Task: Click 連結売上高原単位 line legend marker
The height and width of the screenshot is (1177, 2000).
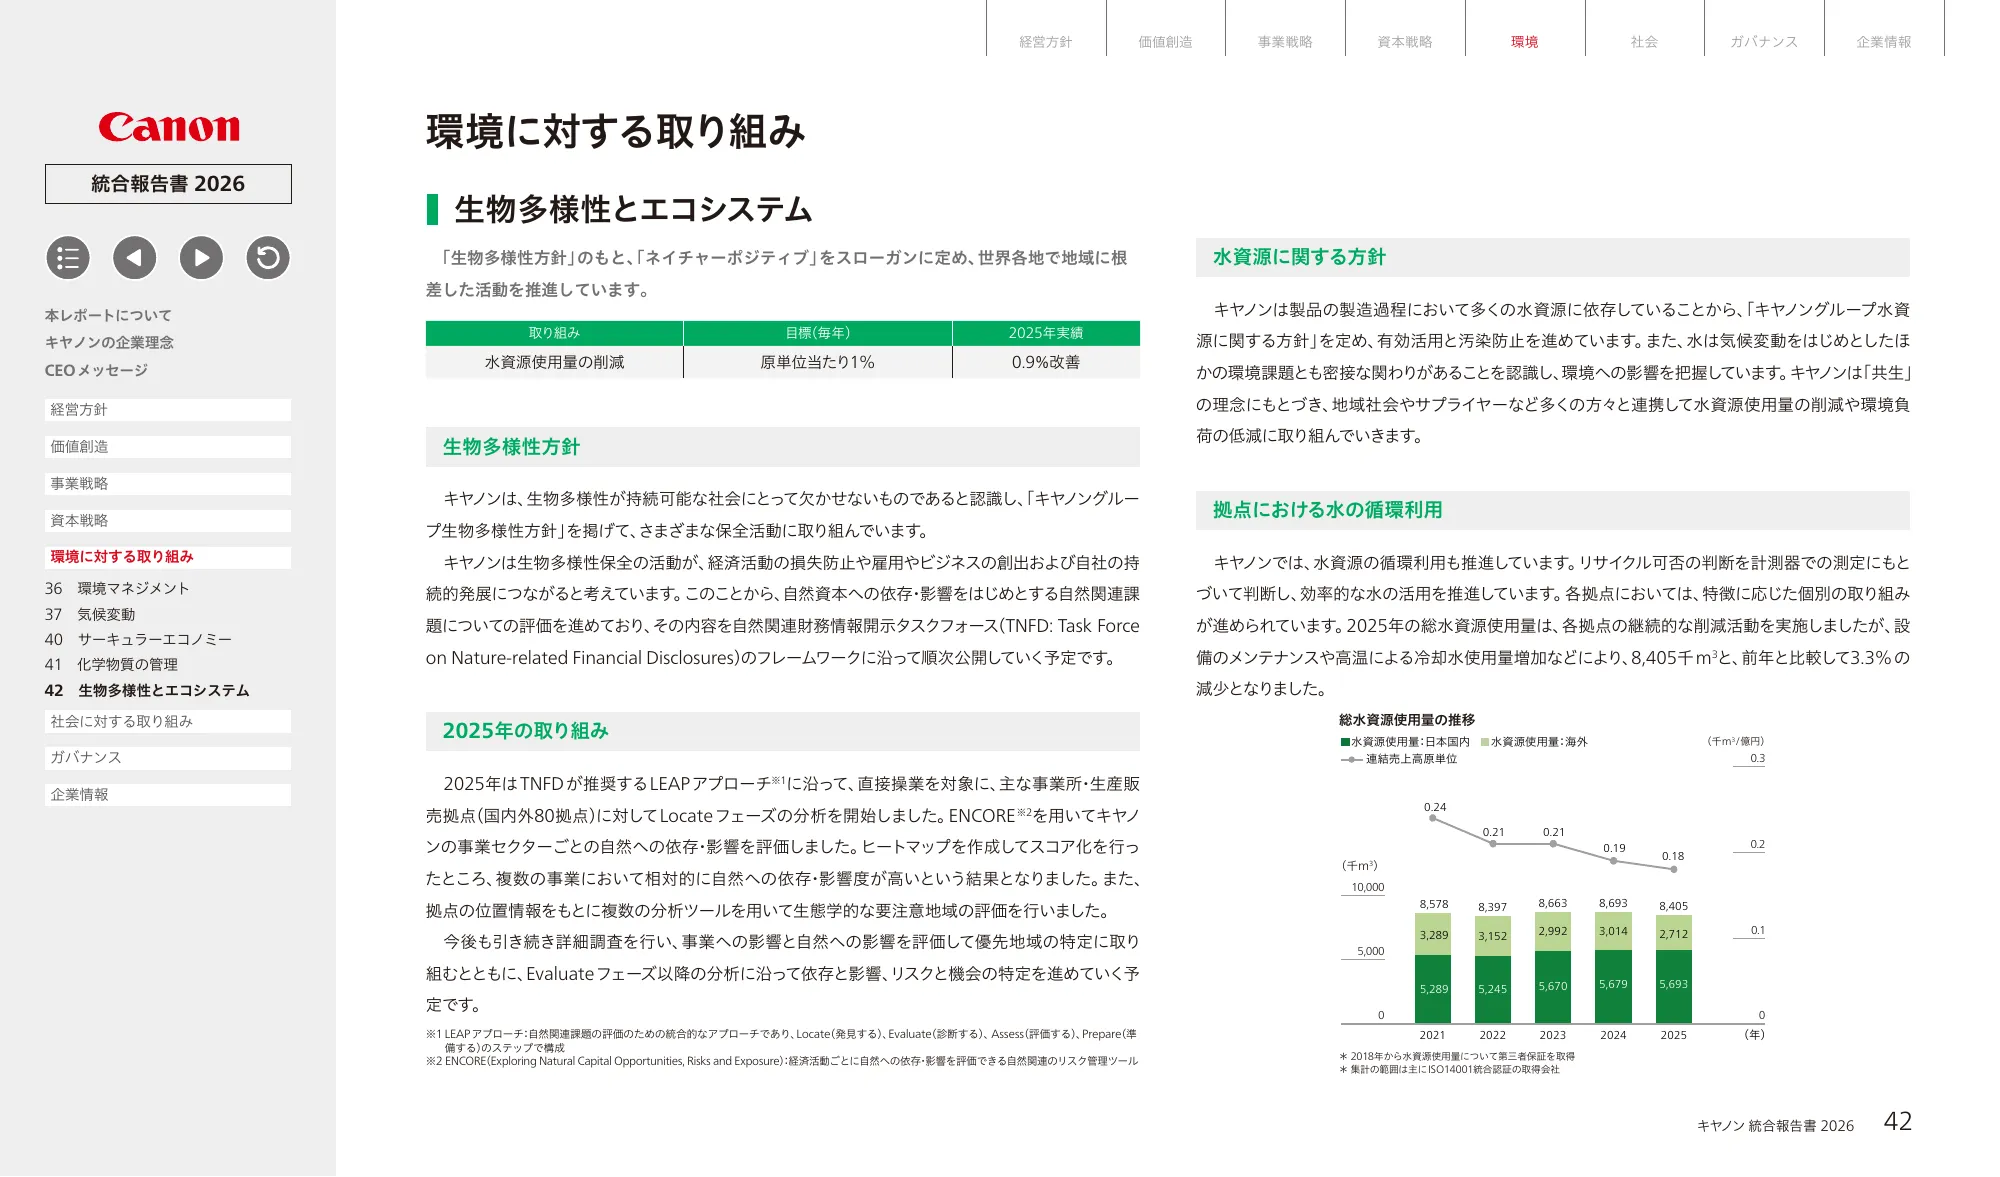Action: click(x=1352, y=759)
